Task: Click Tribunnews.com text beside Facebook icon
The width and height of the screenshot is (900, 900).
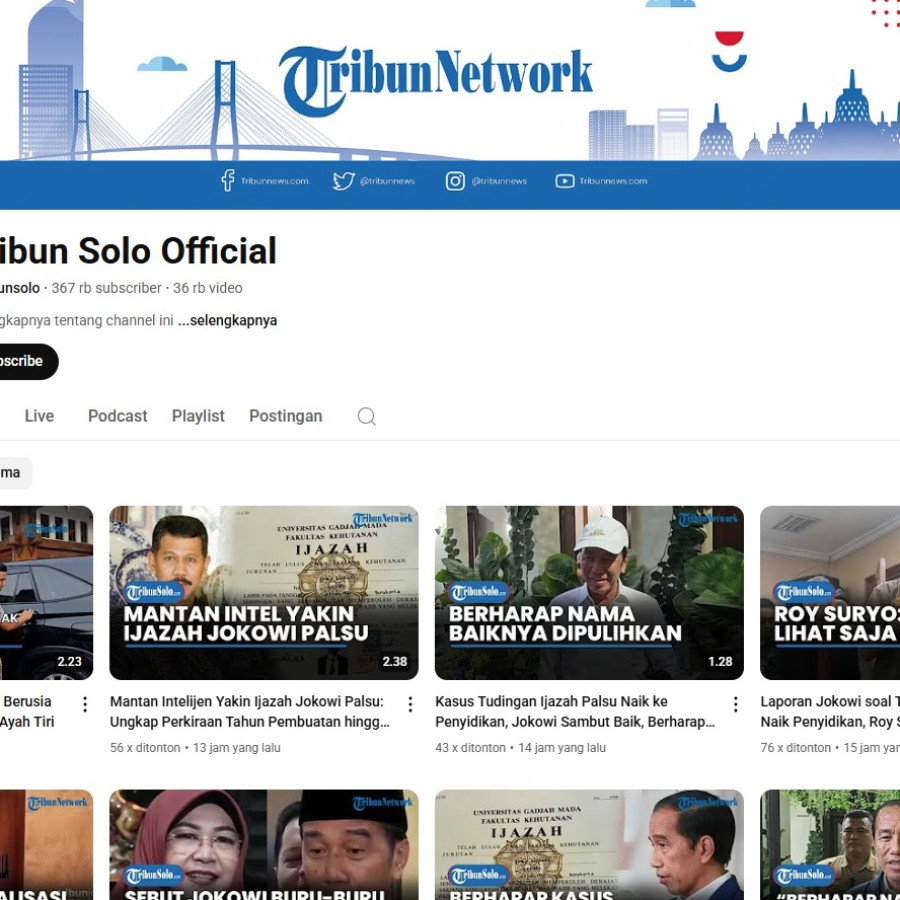Action: (x=274, y=181)
